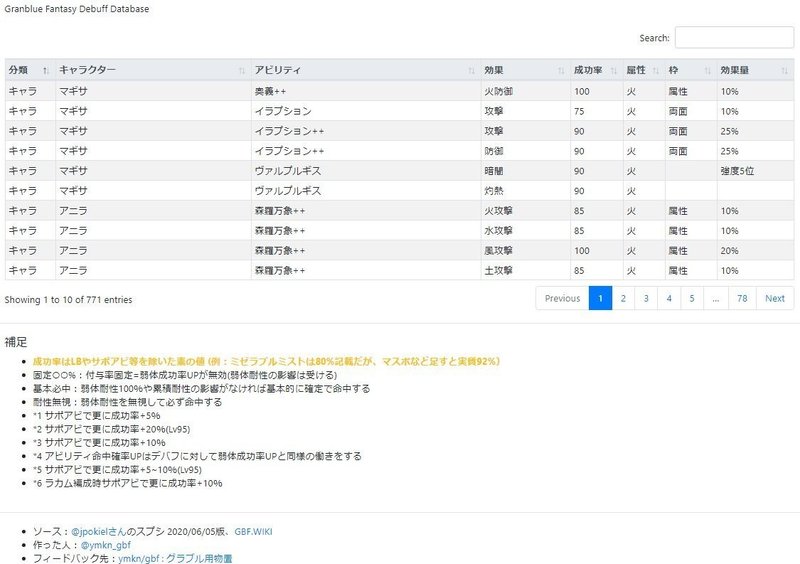Screen dimensions: 800x564
Task: Go to page 3
Action: click(x=646, y=299)
